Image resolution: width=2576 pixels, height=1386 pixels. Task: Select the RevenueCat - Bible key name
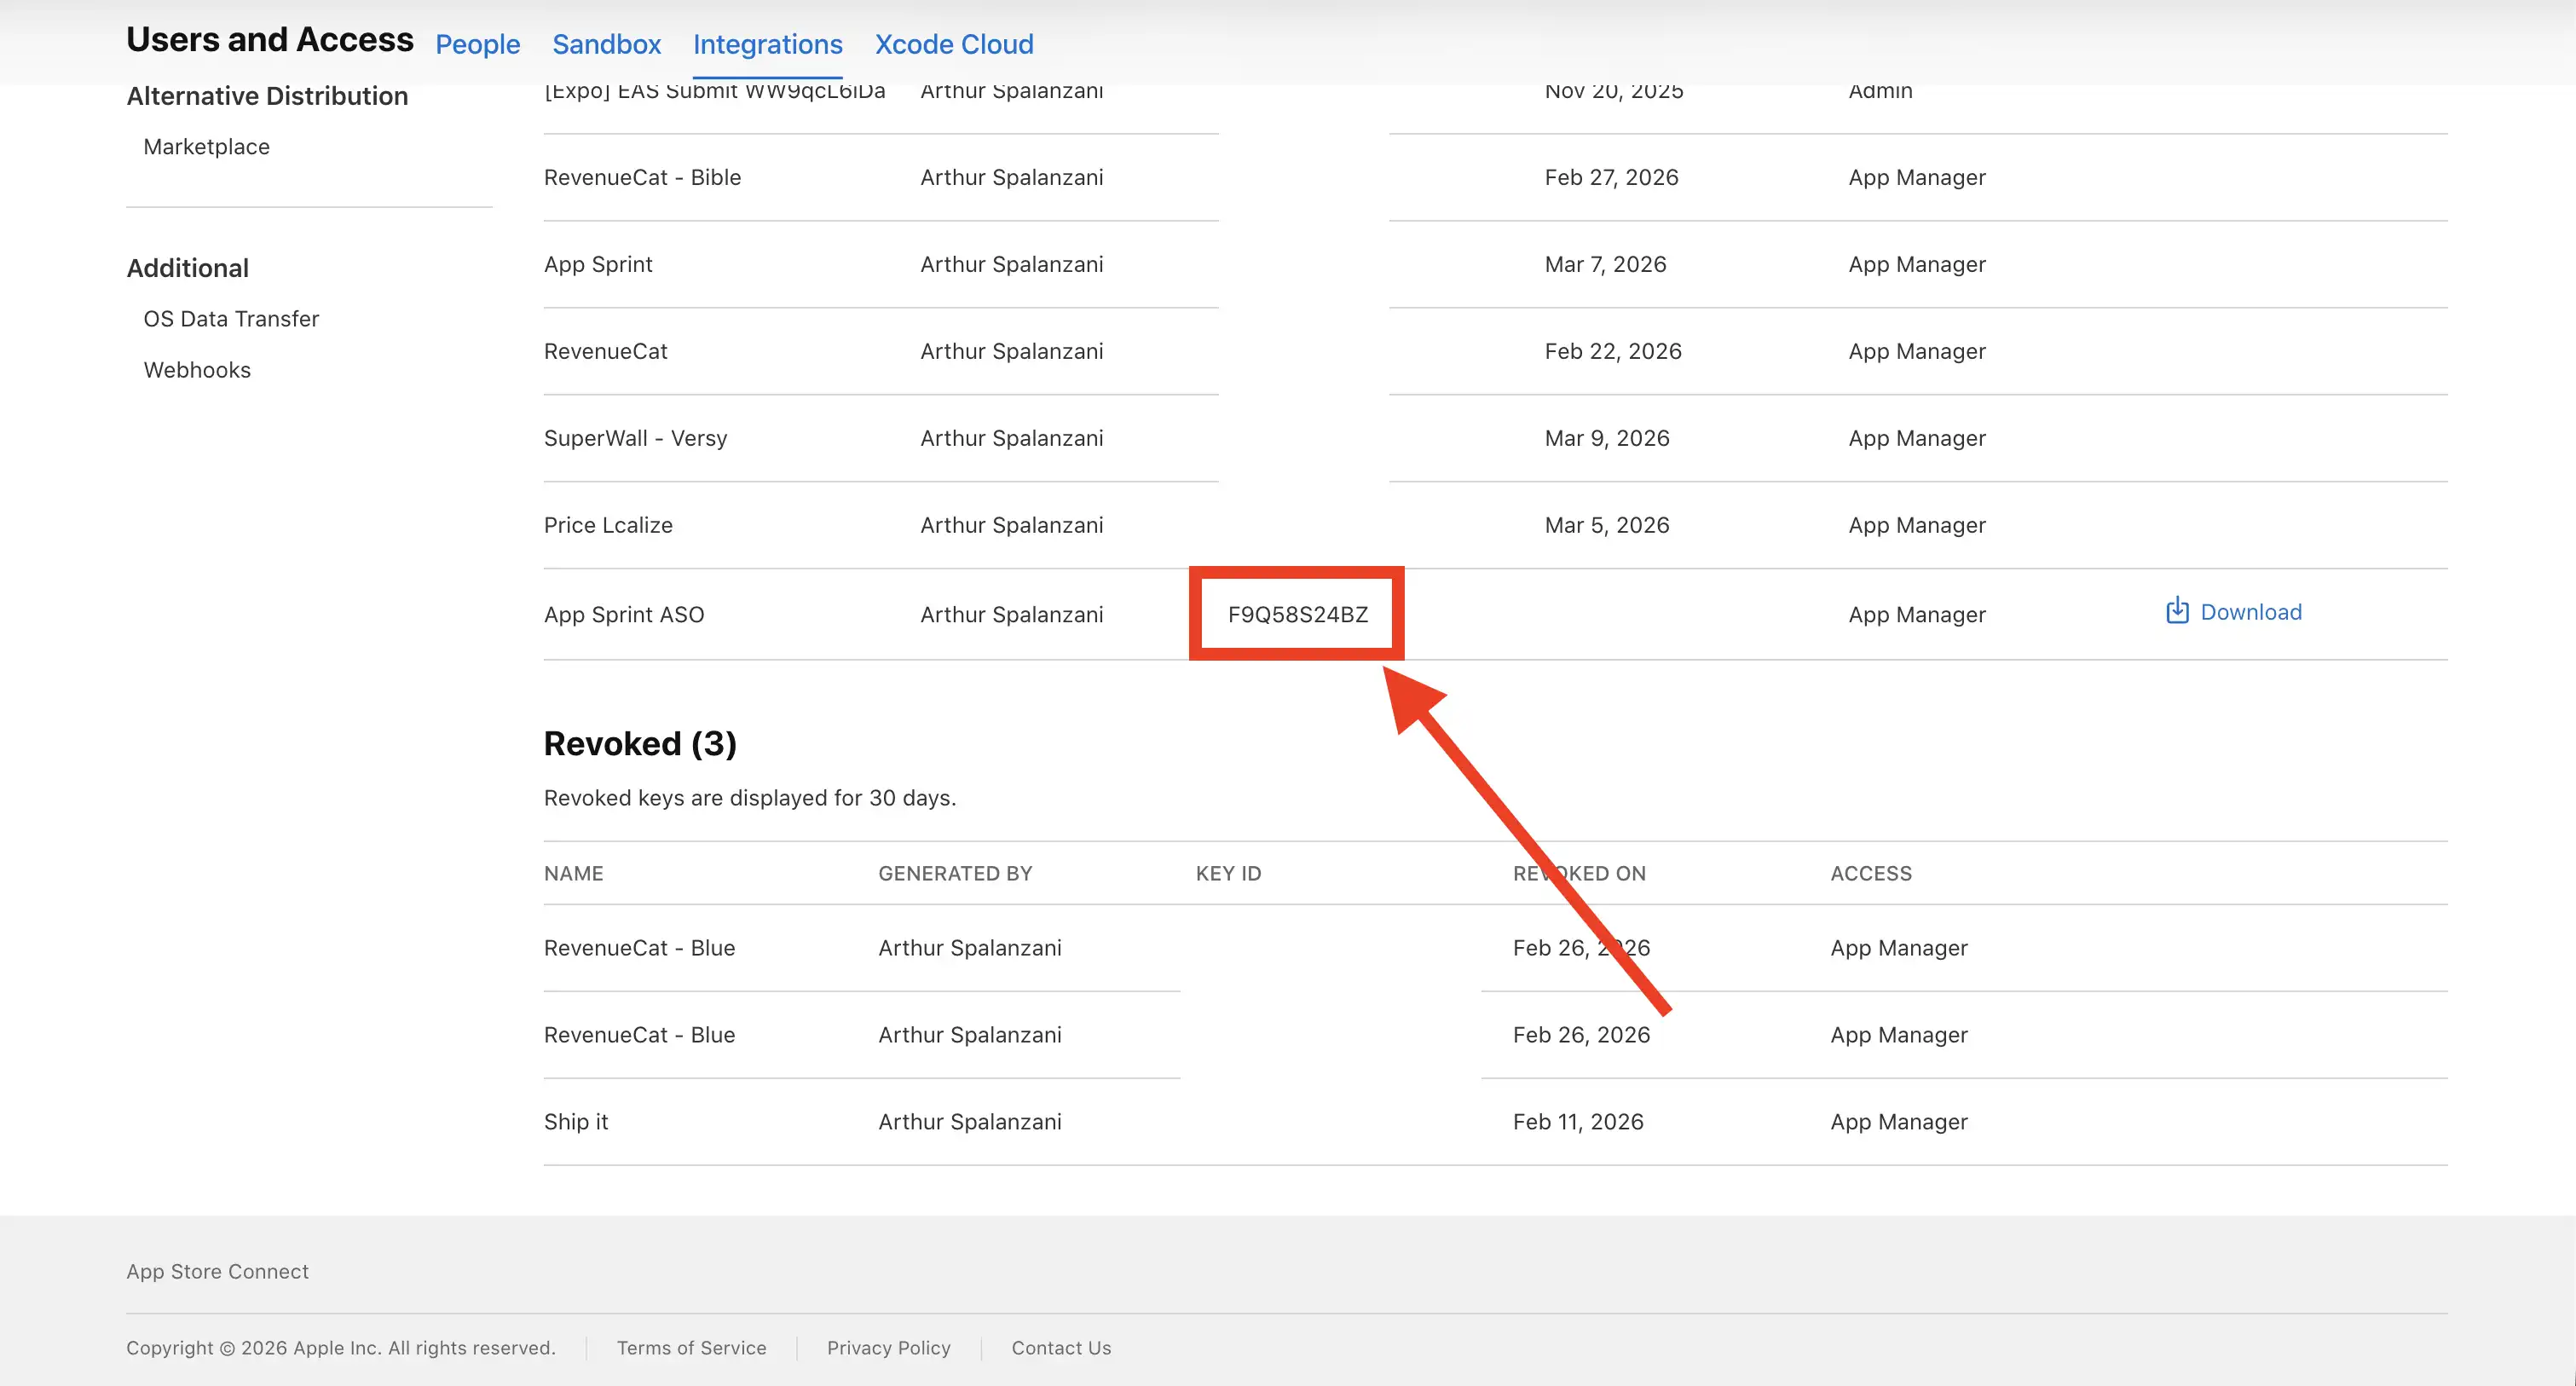click(642, 178)
